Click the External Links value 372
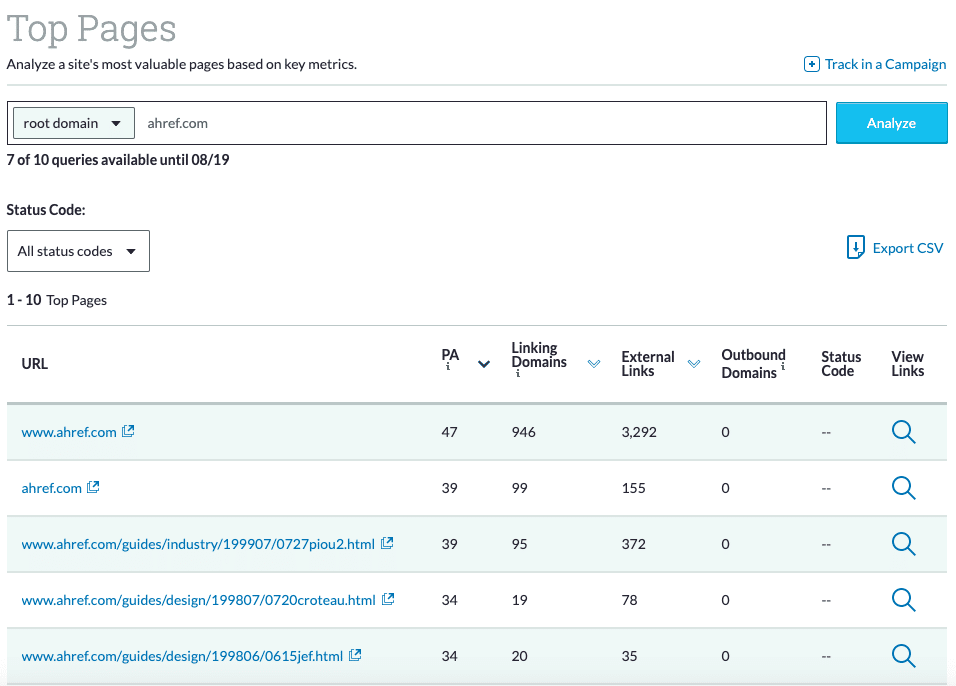 [x=633, y=545]
